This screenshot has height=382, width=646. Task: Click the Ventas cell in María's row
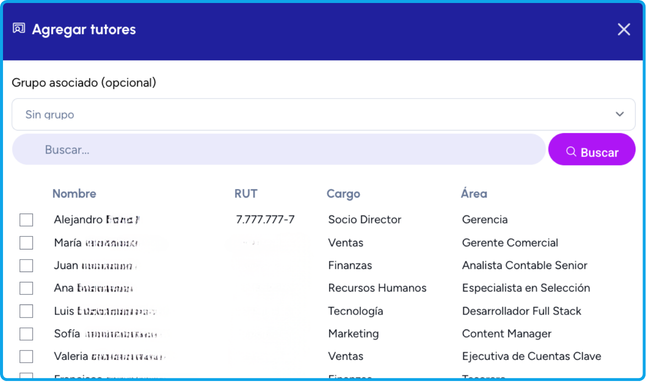tap(345, 243)
